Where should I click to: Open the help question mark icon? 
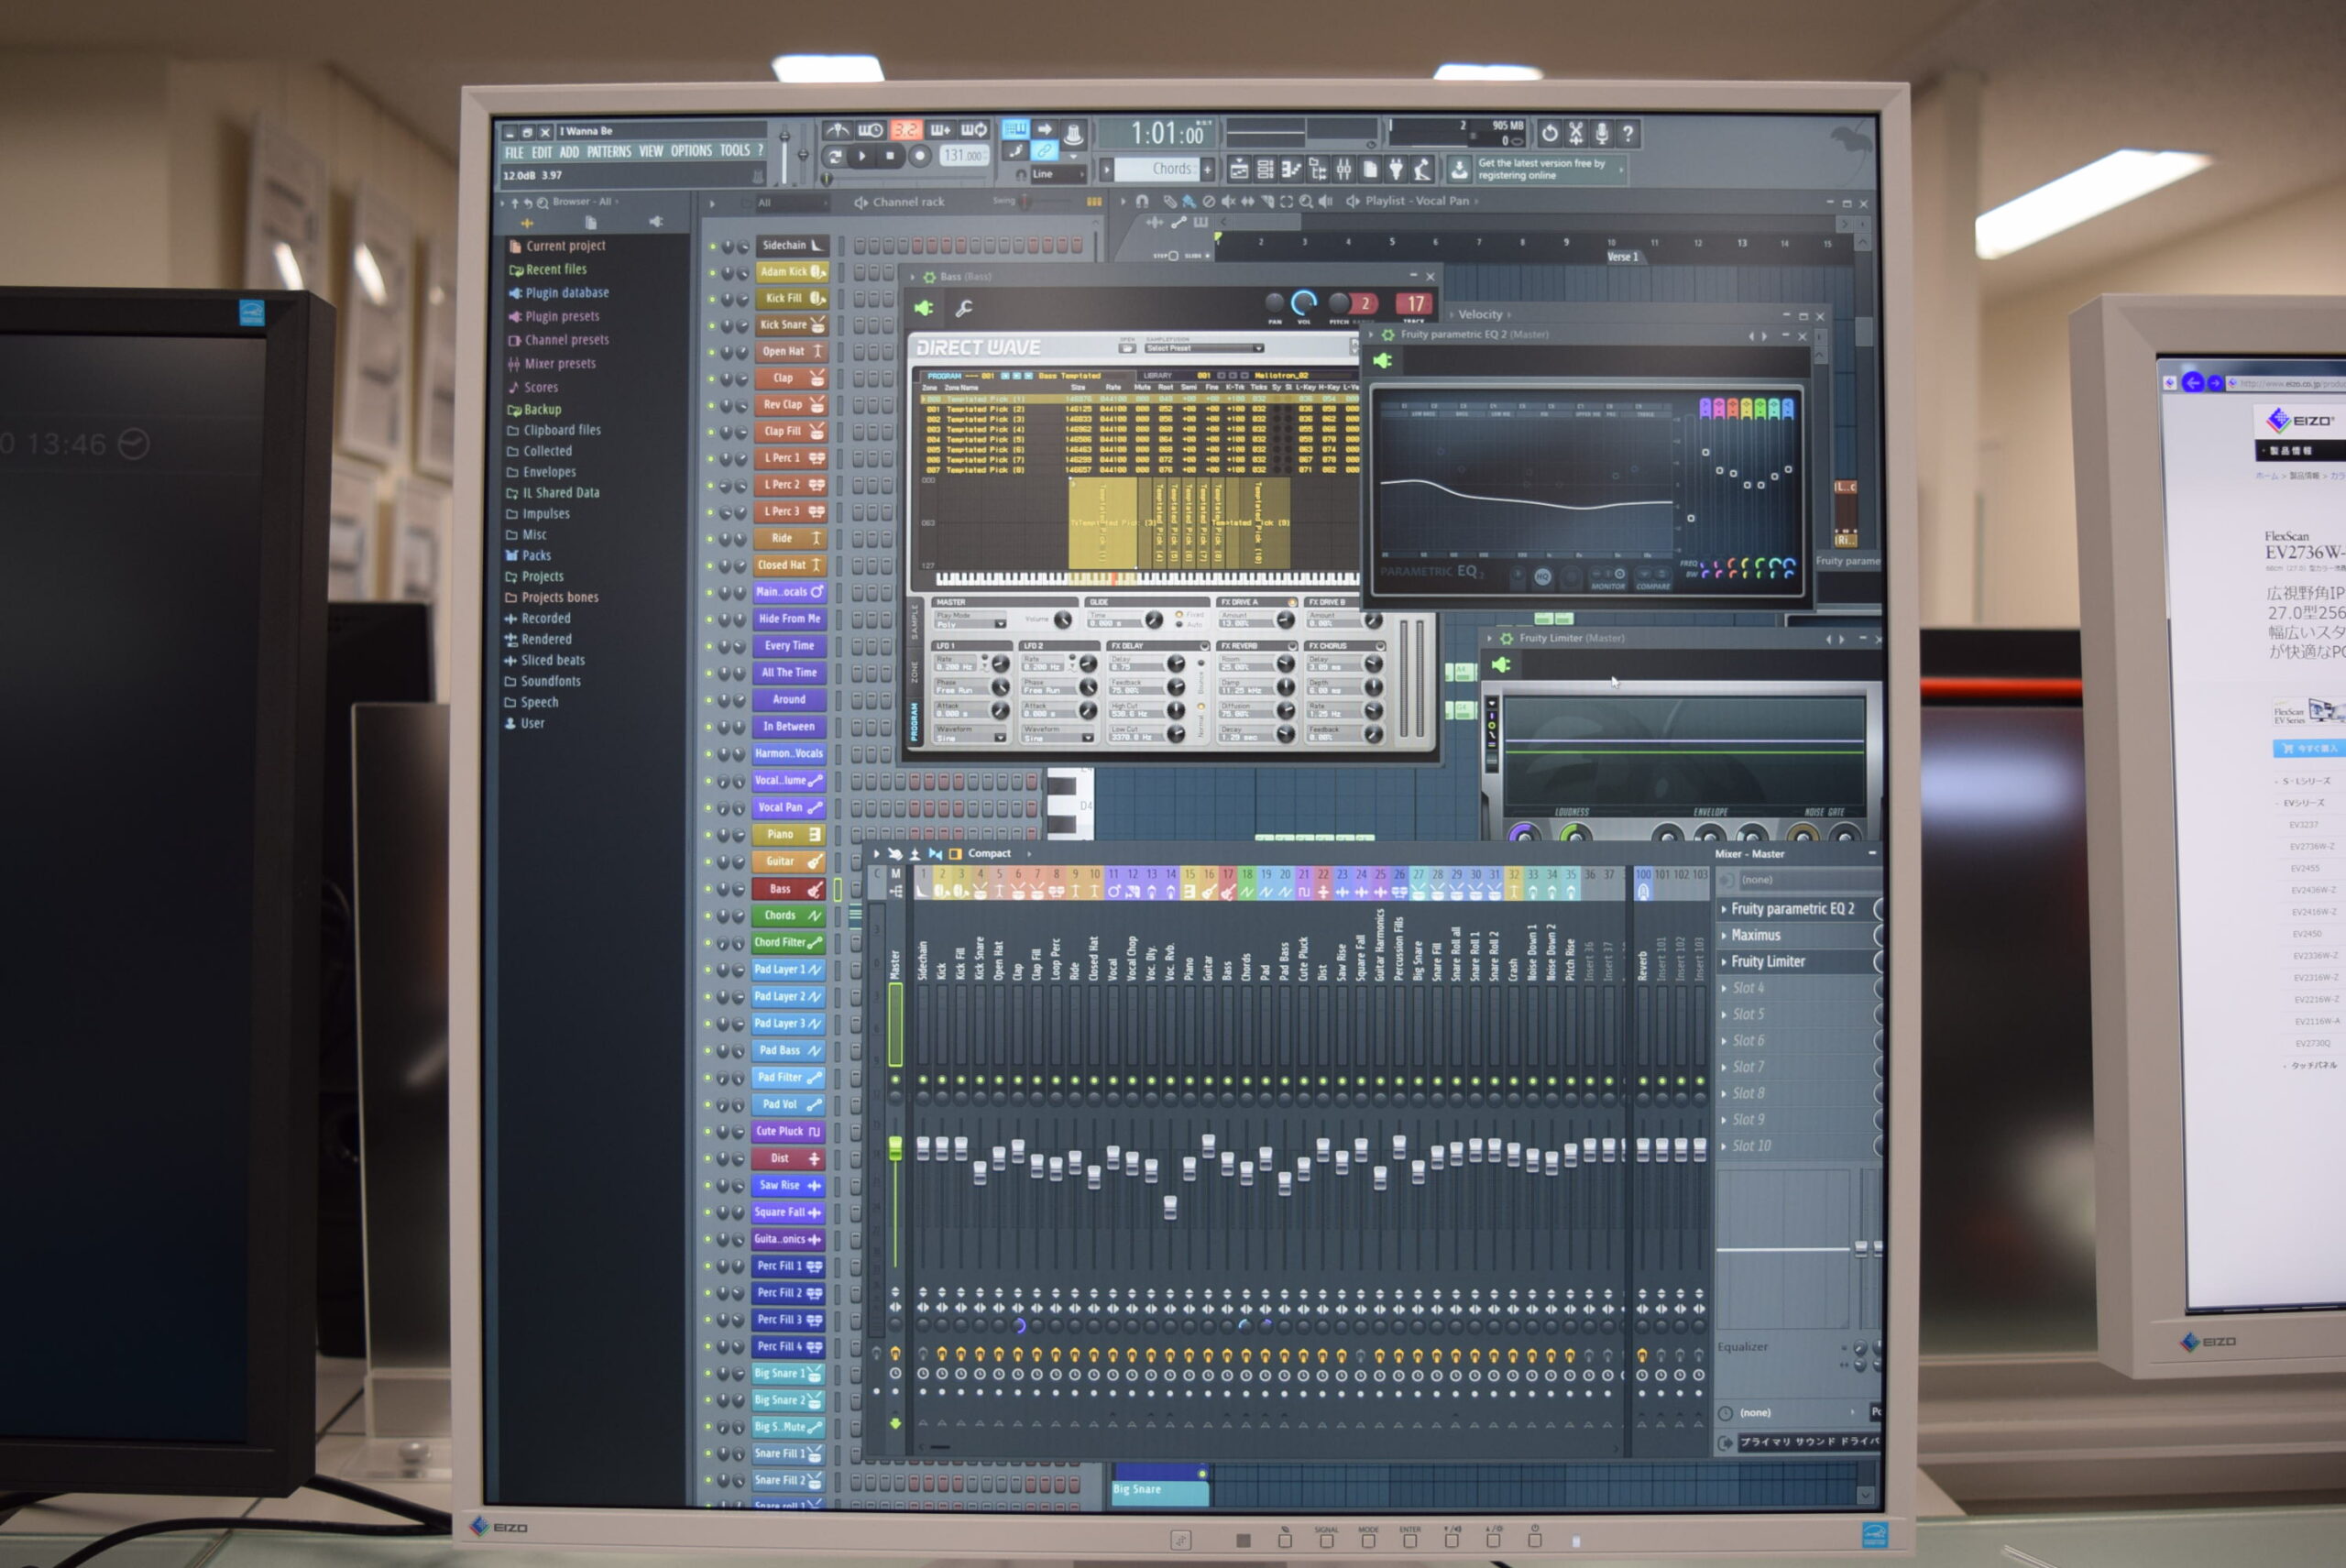(1628, 132)
